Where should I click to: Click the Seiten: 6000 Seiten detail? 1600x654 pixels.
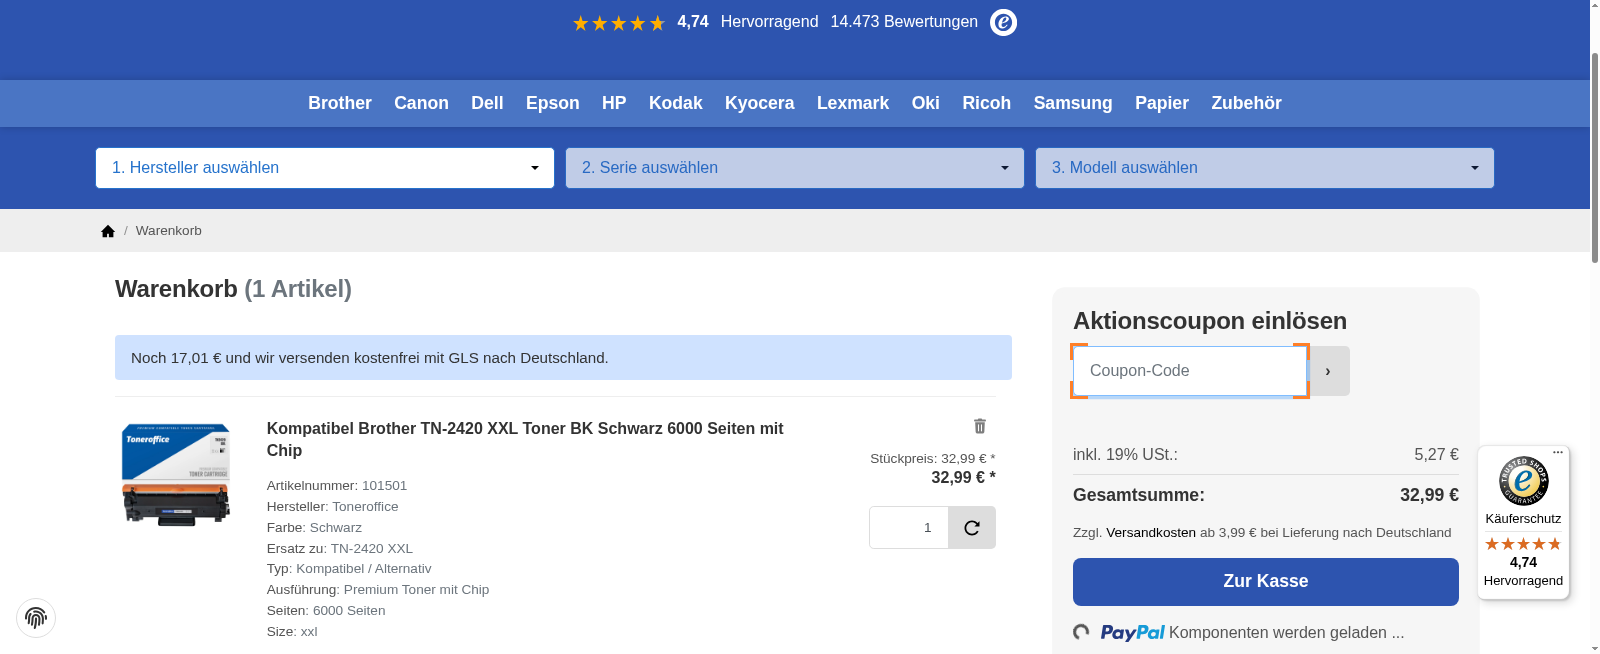(x=326, y=611)
